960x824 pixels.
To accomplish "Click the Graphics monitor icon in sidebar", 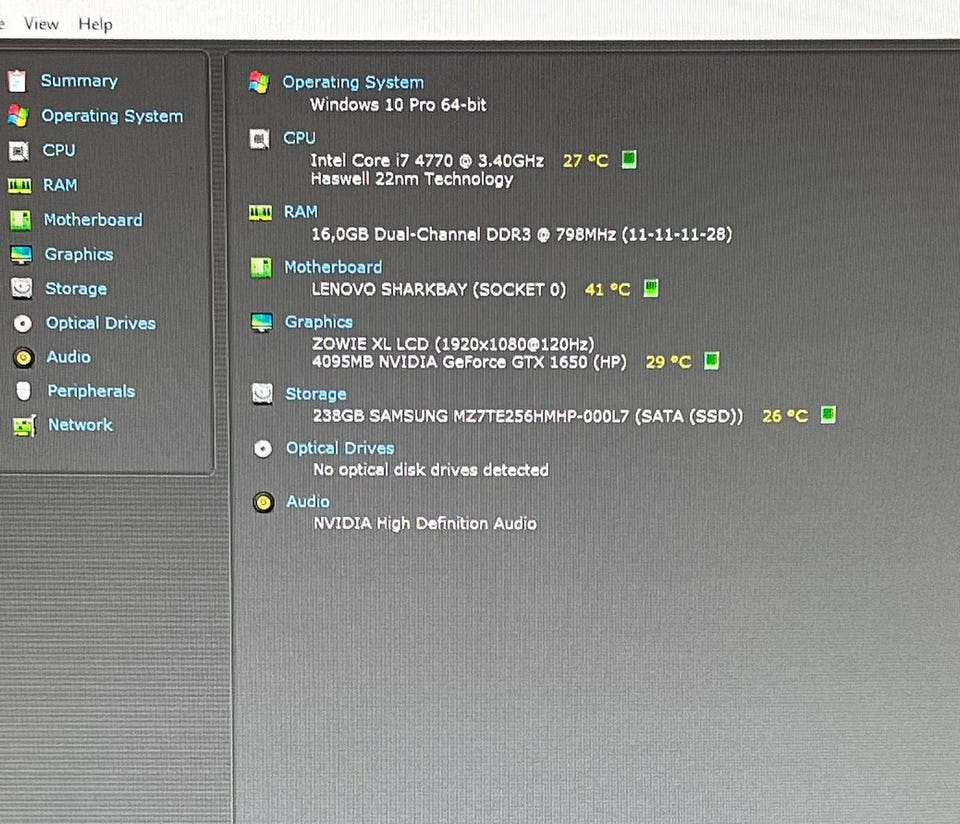I will coord(21,254).
